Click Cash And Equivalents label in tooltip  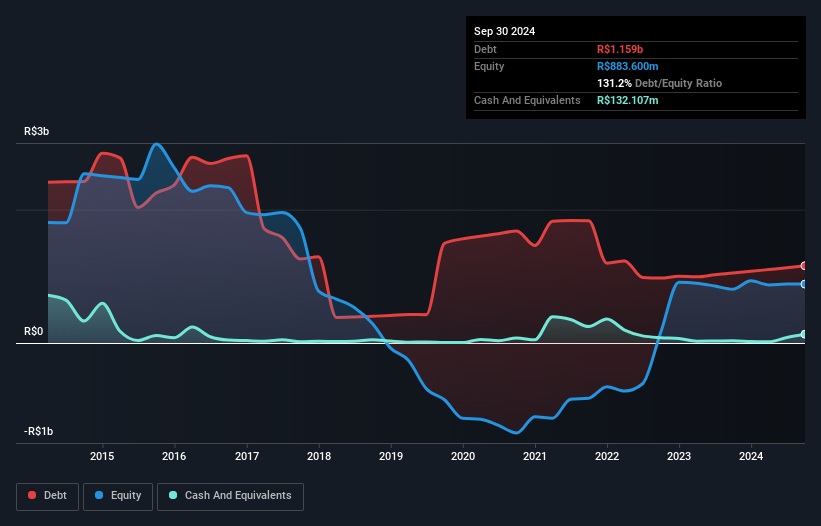pyautogui.click(x=527, y=100)
